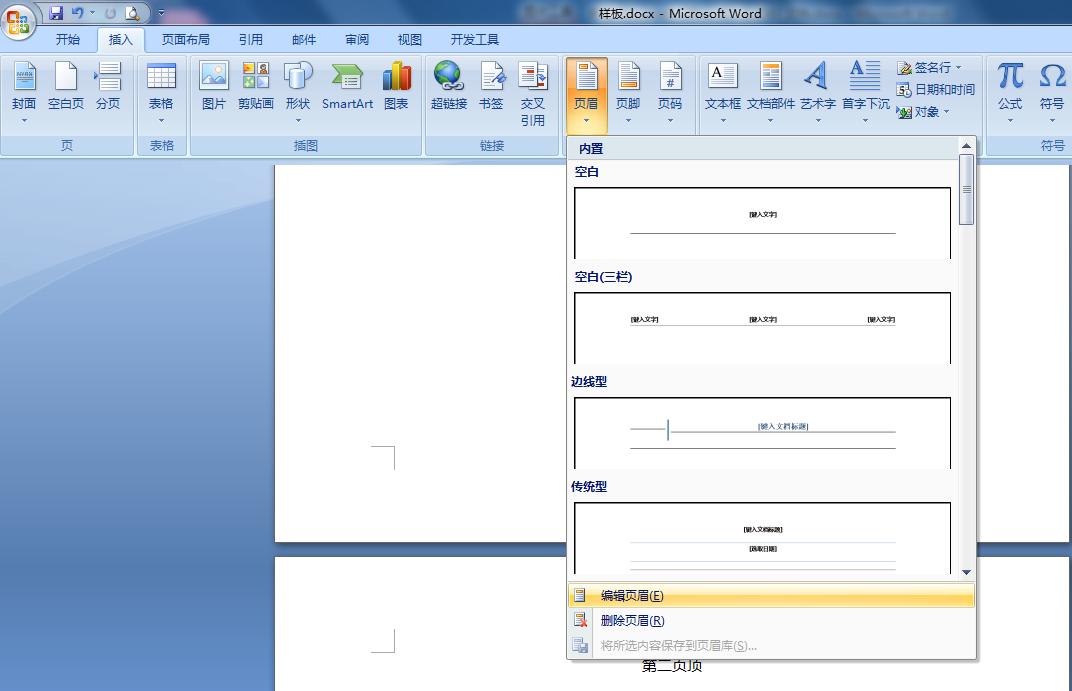Open print preview from quick access toolbar
The height and width of the screenshot is (691, 1072).
pyautogui.click(x=132, y=12)
